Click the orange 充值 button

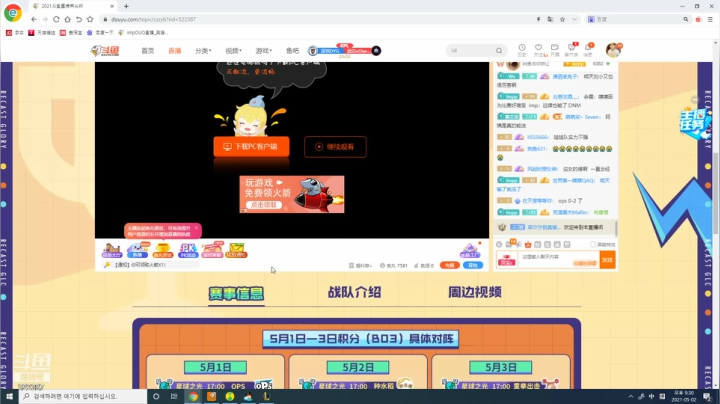pyautogui.click(x=450, y=265)
